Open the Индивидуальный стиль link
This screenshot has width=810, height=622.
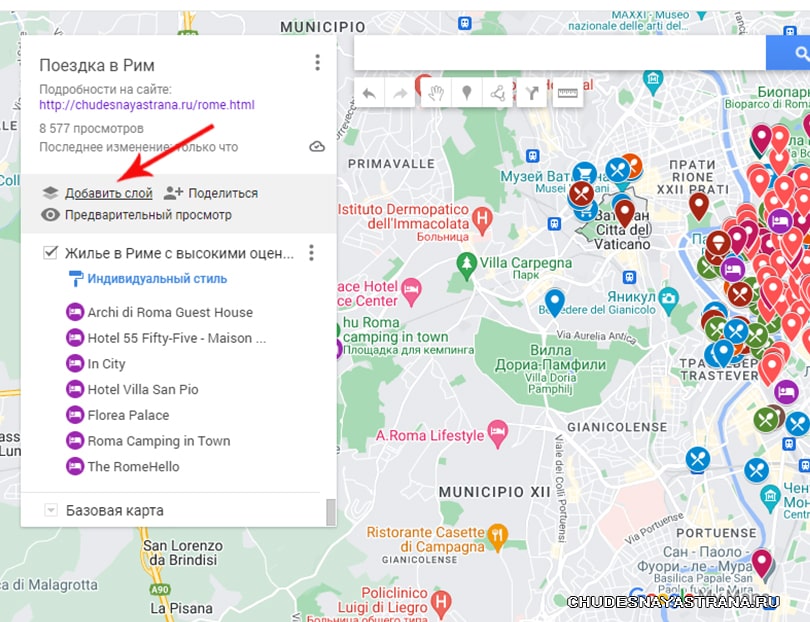(157, 279)
